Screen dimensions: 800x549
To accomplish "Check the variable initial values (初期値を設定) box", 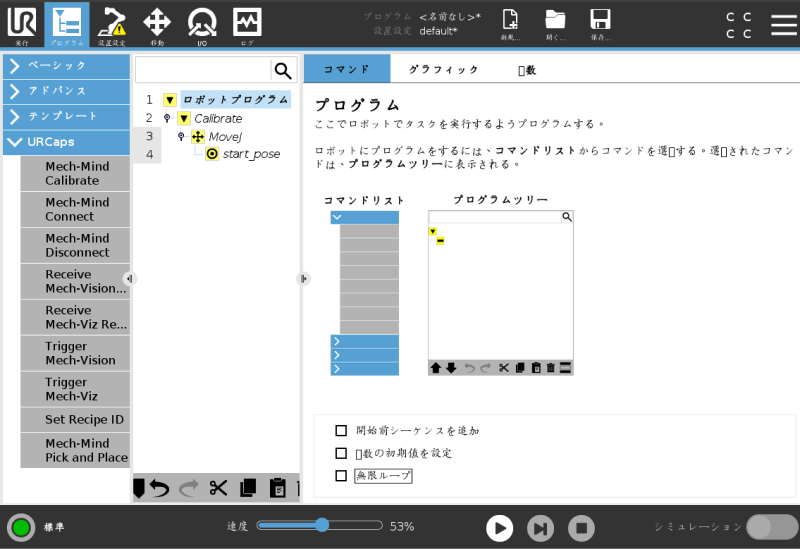I will coord(341,453).
